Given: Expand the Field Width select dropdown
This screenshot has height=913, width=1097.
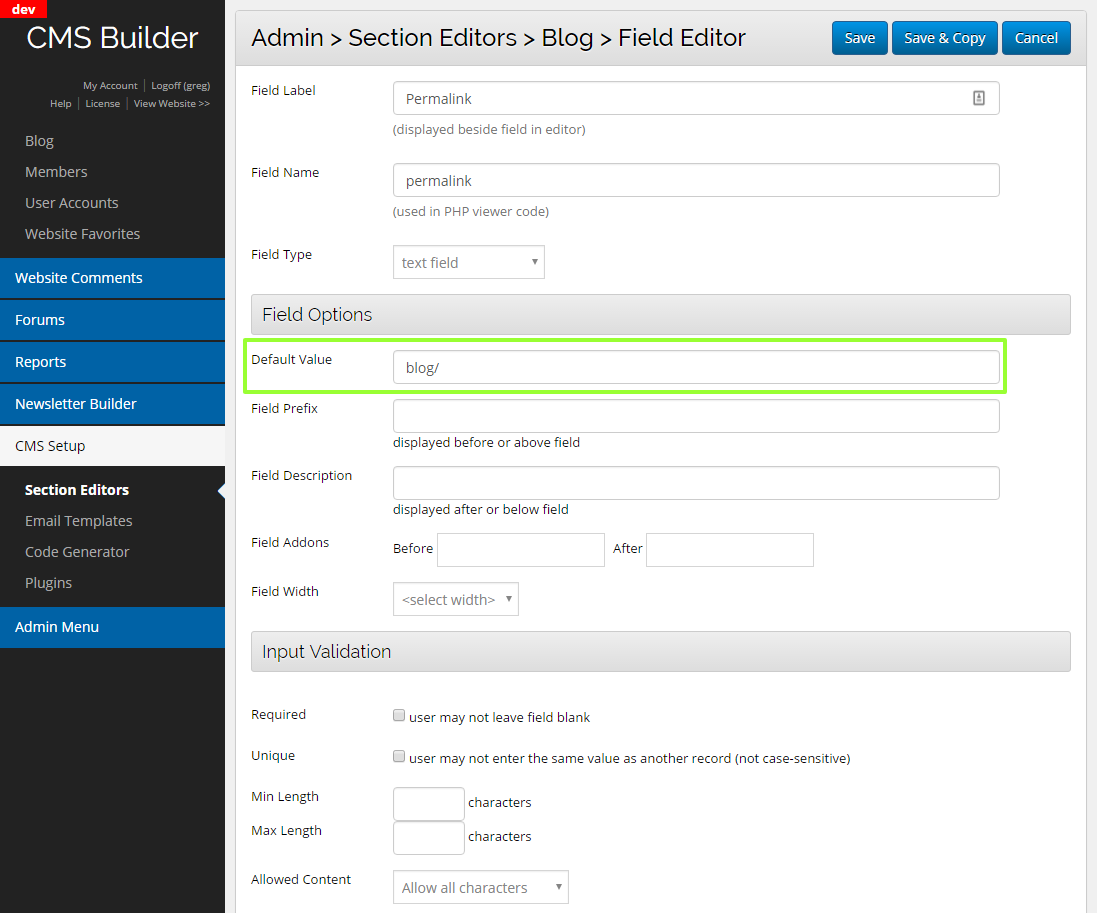Looking at the screenshot, I should coord(455,599).
